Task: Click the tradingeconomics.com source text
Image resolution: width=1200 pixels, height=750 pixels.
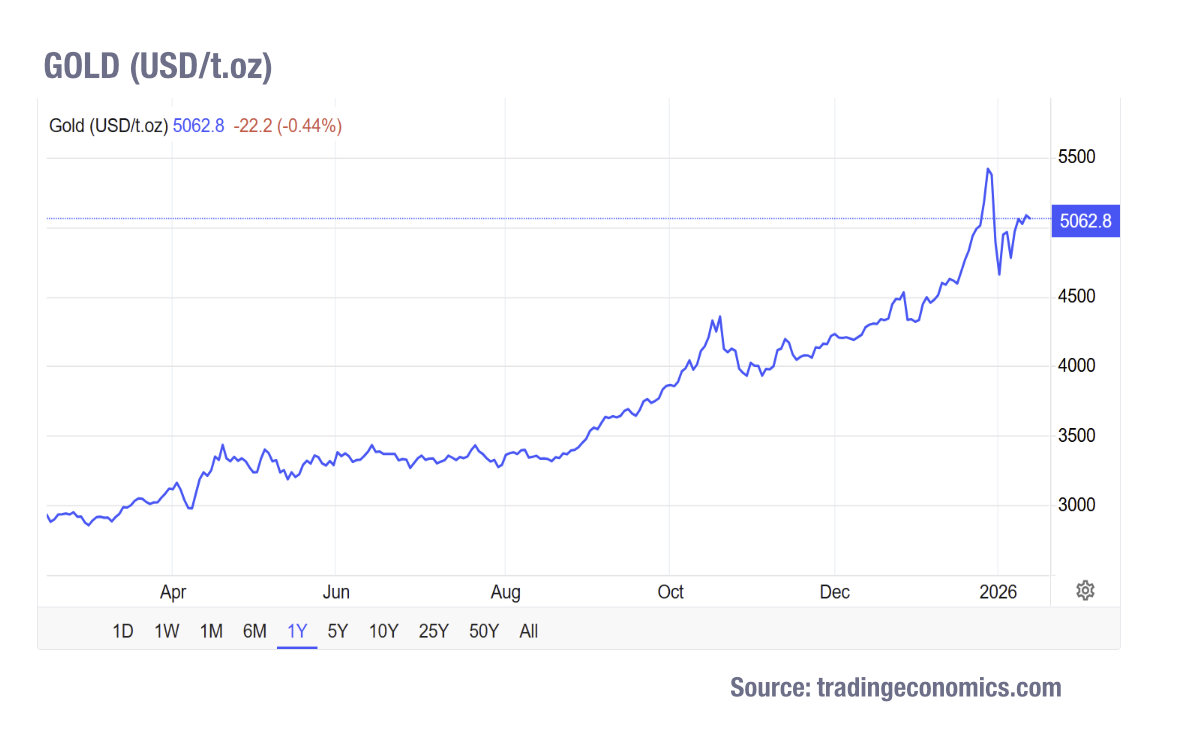Action: point(895,688)
